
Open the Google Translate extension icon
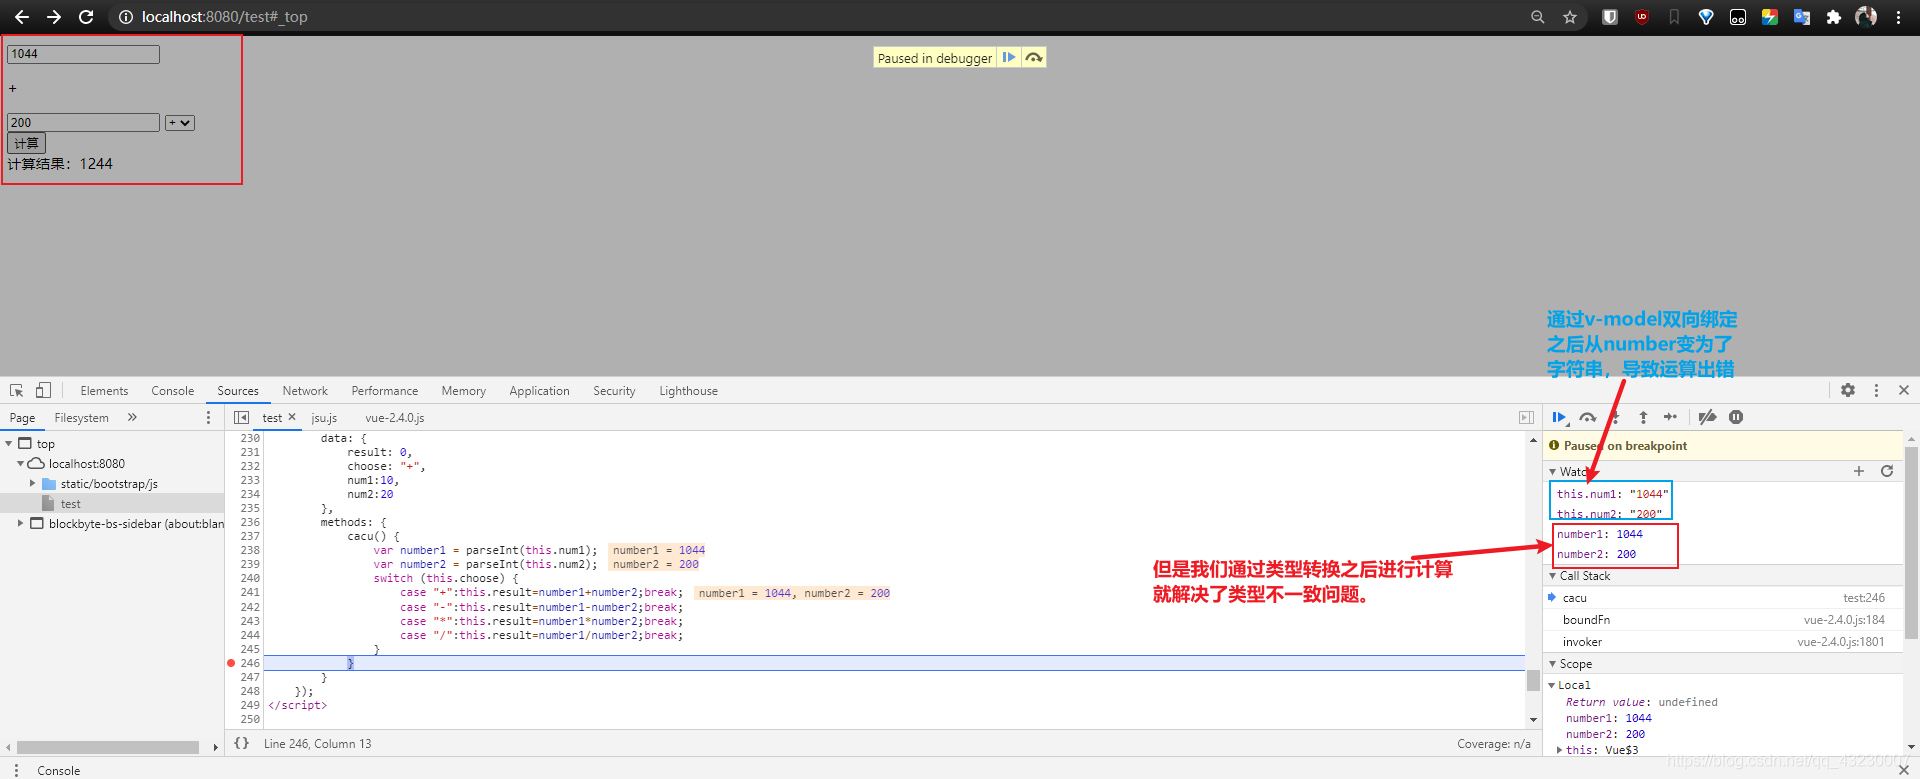coord(1802,17)
